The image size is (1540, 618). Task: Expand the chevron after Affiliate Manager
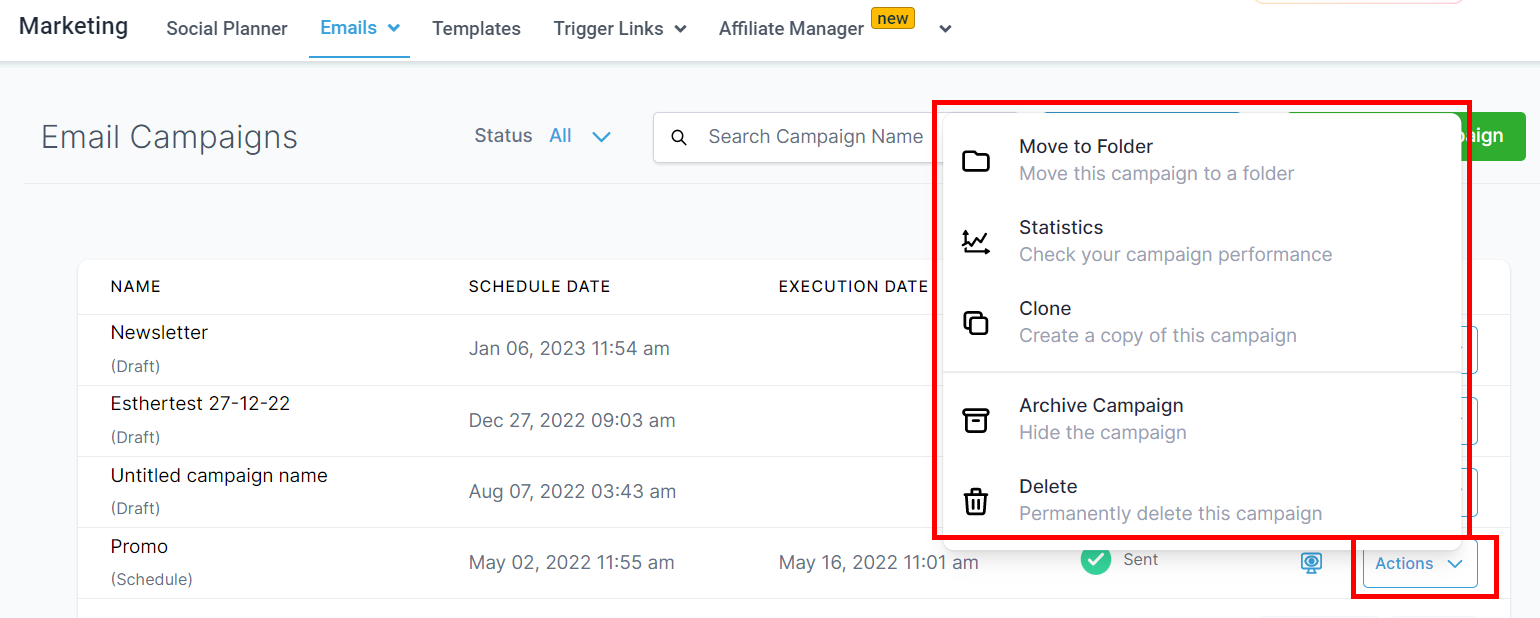(x=945, y=29)
